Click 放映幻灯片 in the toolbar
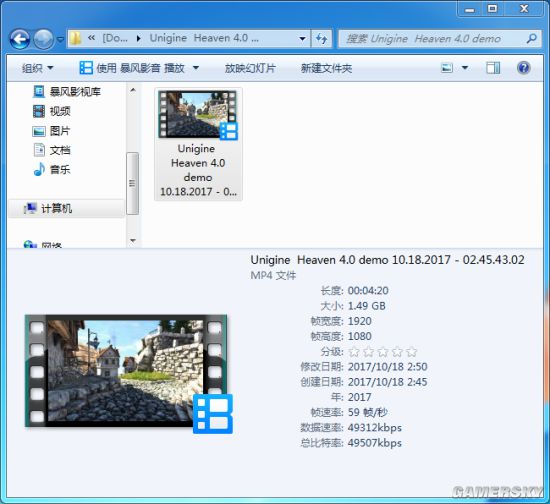The height and width of the screenshot is (504, 550). [x=250, y=68]
